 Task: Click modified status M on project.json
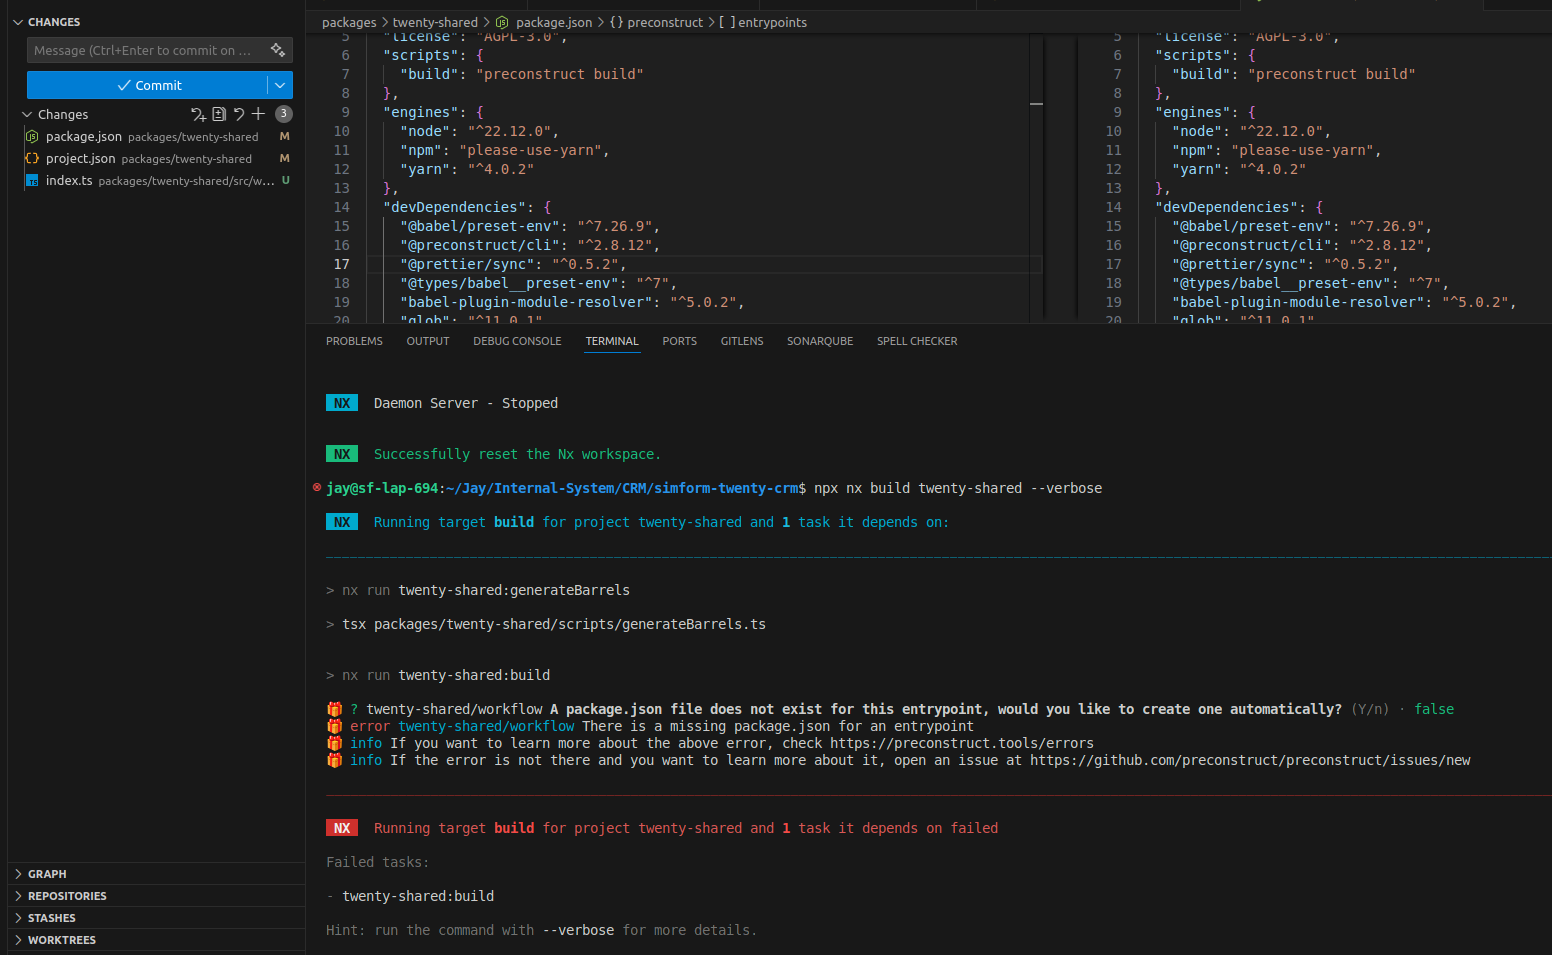tap(285, 158)
